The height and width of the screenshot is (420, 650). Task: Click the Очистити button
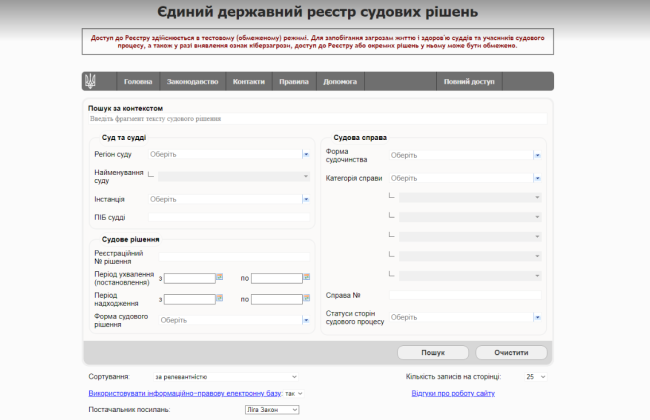pyautogui.click(x=511, y=352)
